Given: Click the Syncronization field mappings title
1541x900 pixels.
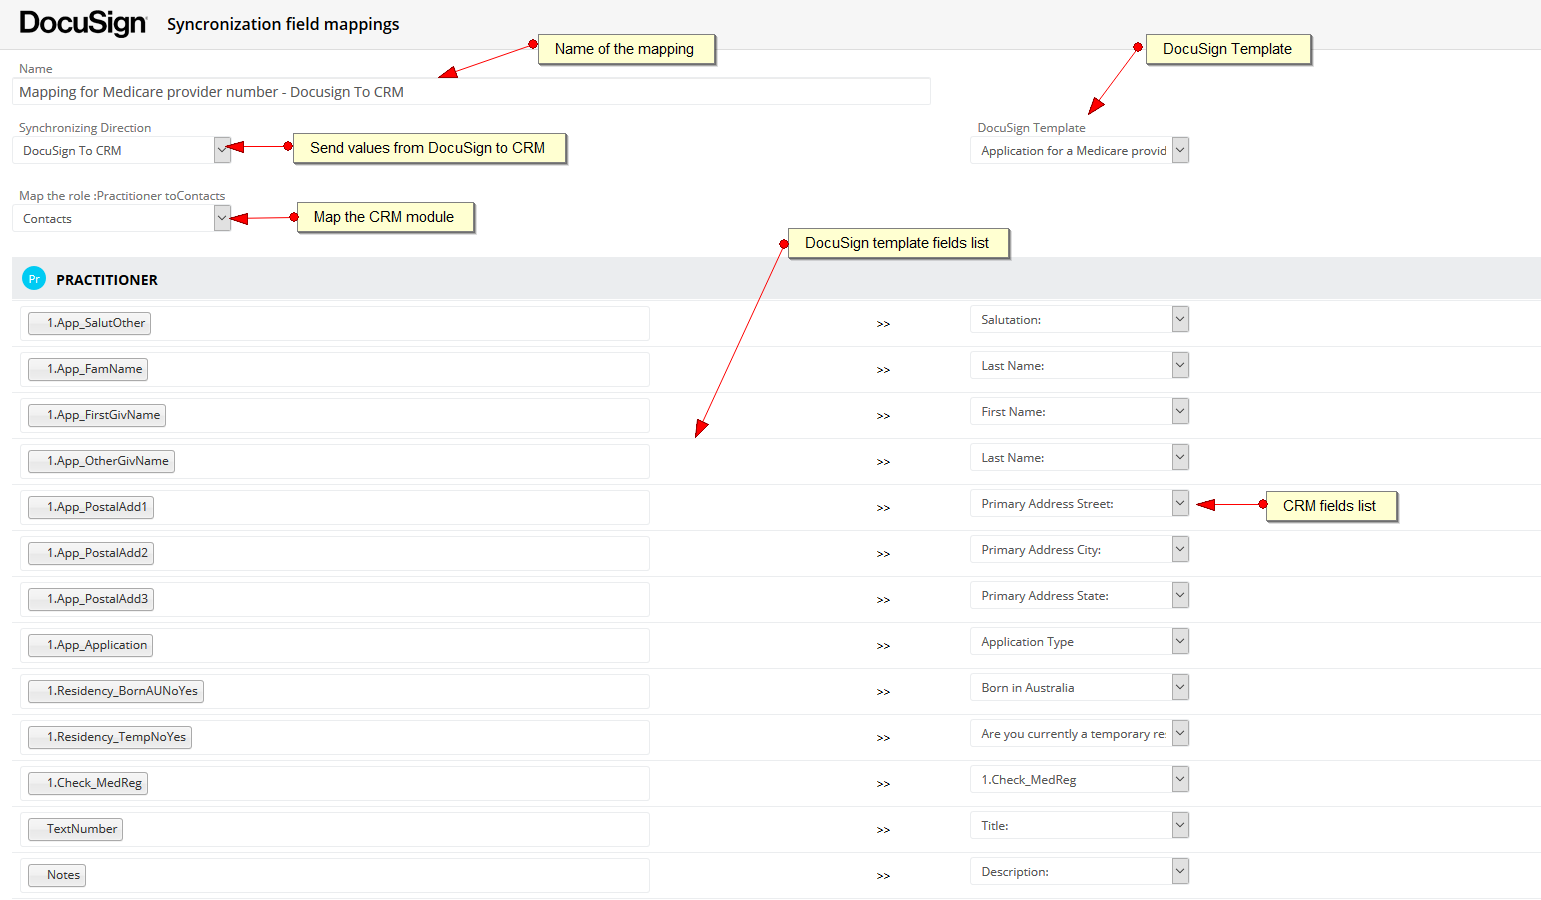Looking at the screenshot, I should pos(283,24).
